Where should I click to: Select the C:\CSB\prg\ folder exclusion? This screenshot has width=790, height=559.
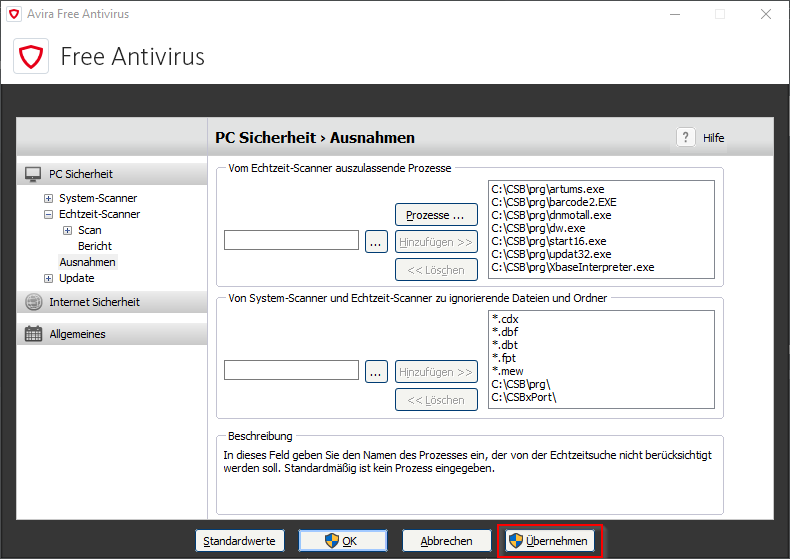coord(521,384)
